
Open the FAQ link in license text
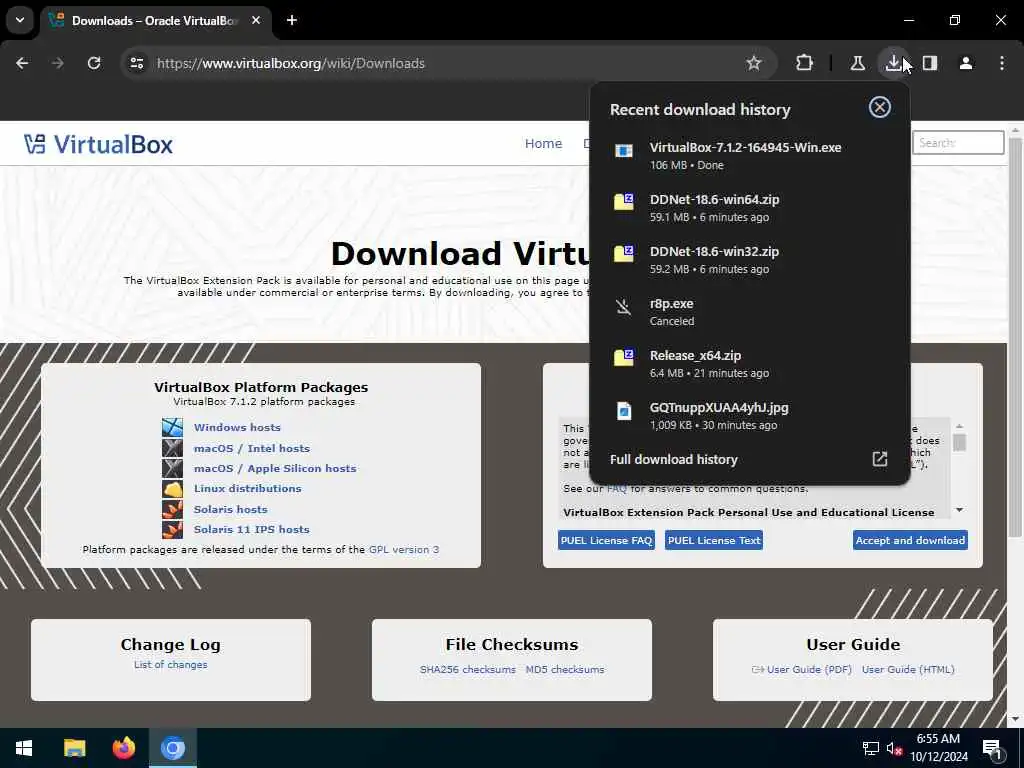point(616,488)
